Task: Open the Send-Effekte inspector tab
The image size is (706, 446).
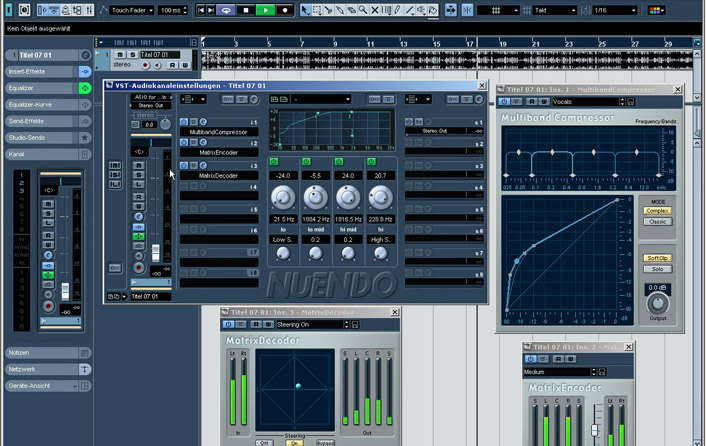Action: tap(48, 121)
